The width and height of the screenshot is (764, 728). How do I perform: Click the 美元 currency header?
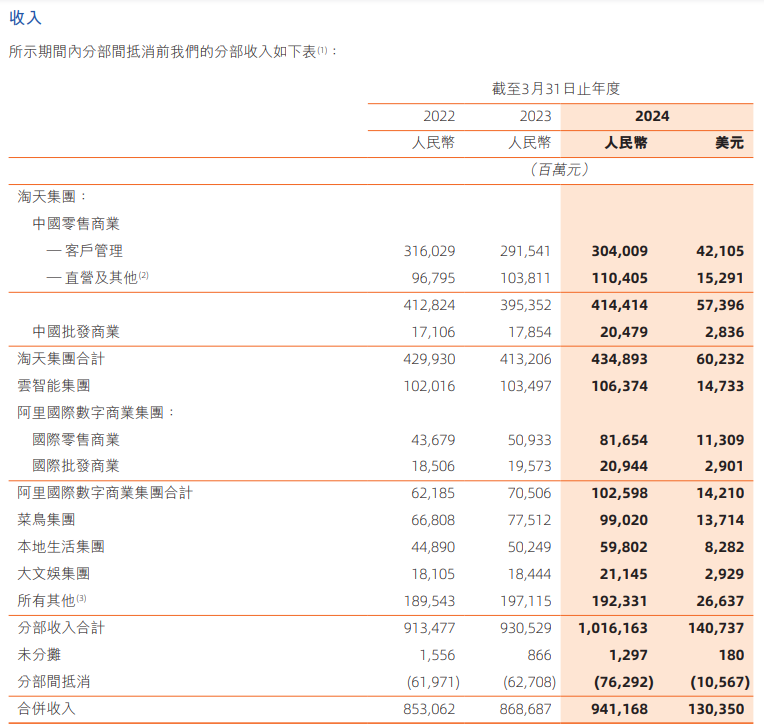point(729,143)
